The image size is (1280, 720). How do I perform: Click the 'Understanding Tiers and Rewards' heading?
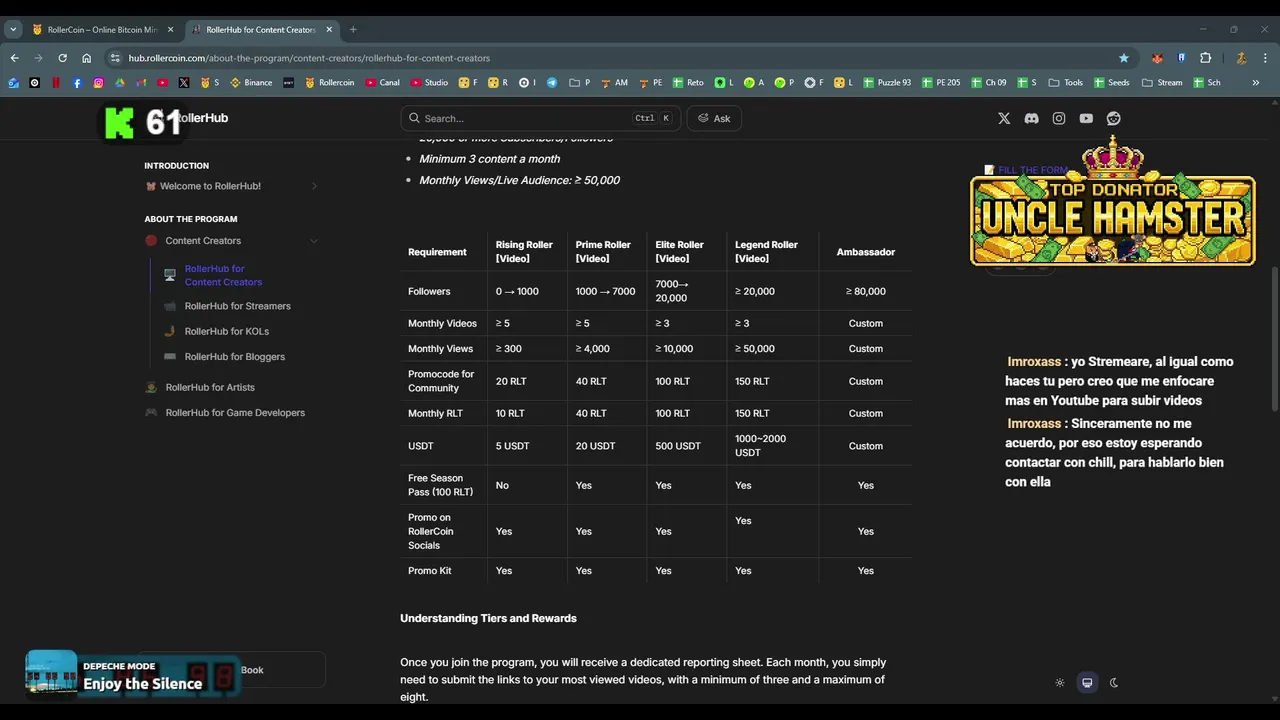tap(488, 618)
